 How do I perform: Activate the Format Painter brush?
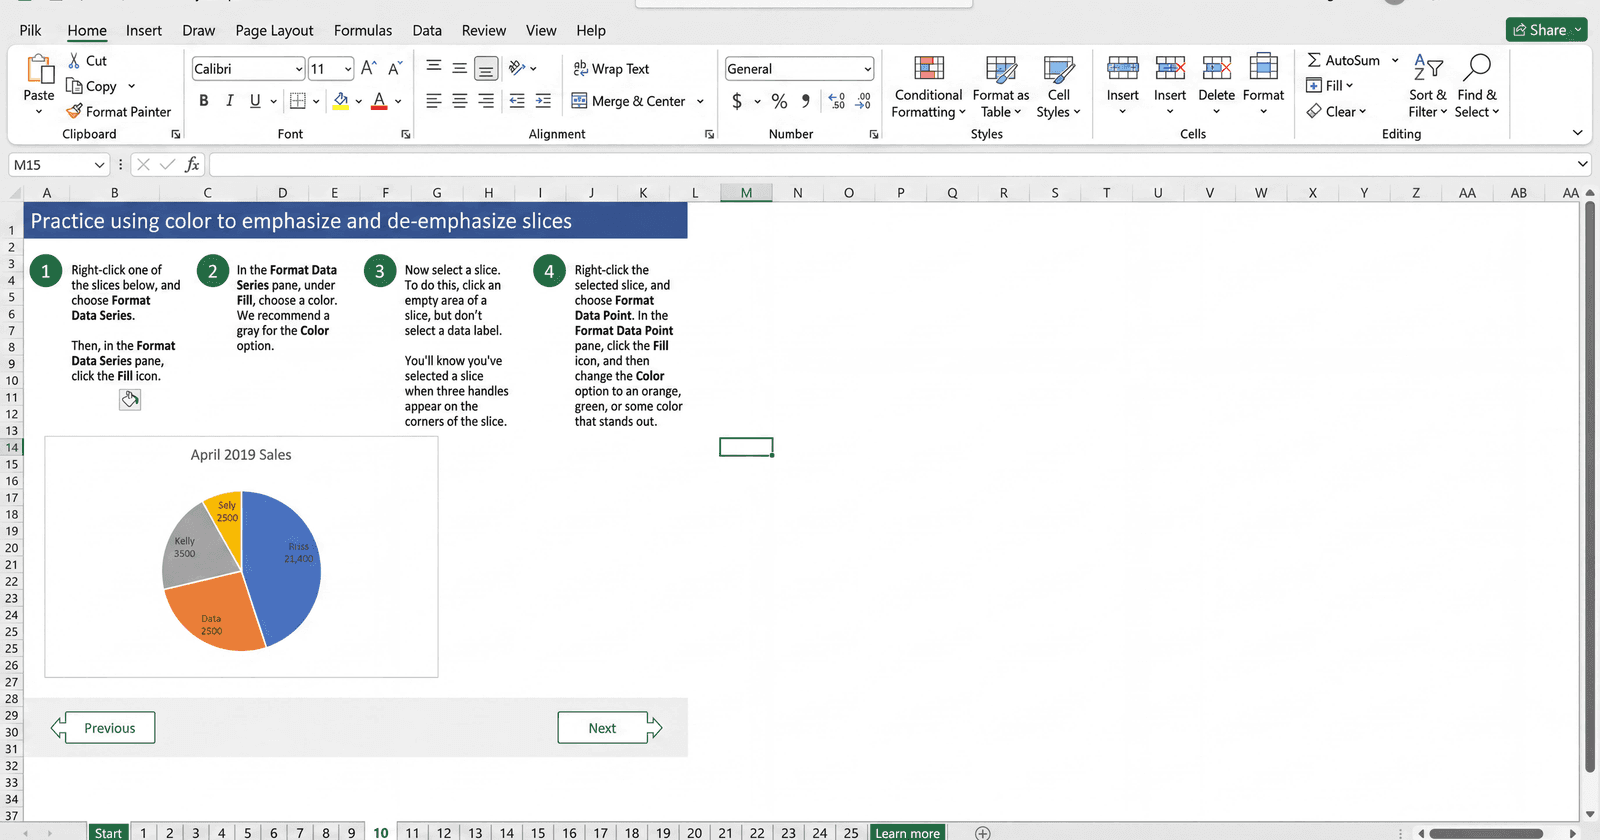click(x=74, y=111)
